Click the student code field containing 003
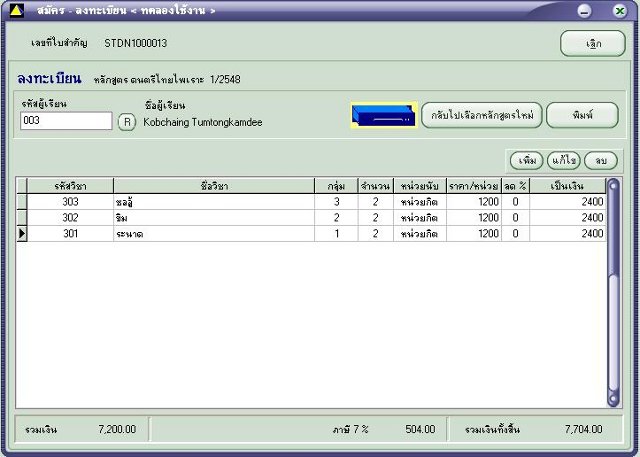The width and height of the screenshot is (640, 457). point(66,121)
